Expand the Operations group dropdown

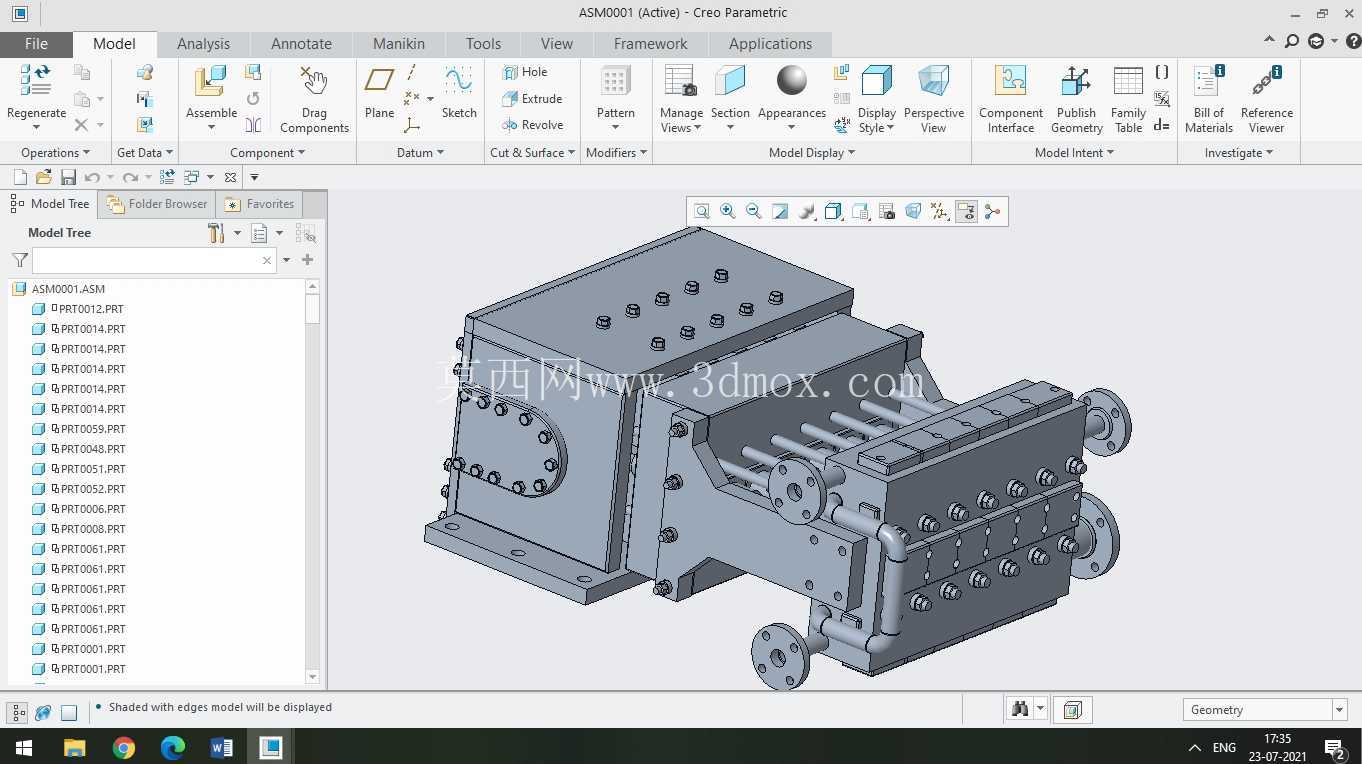pos(55,153)
